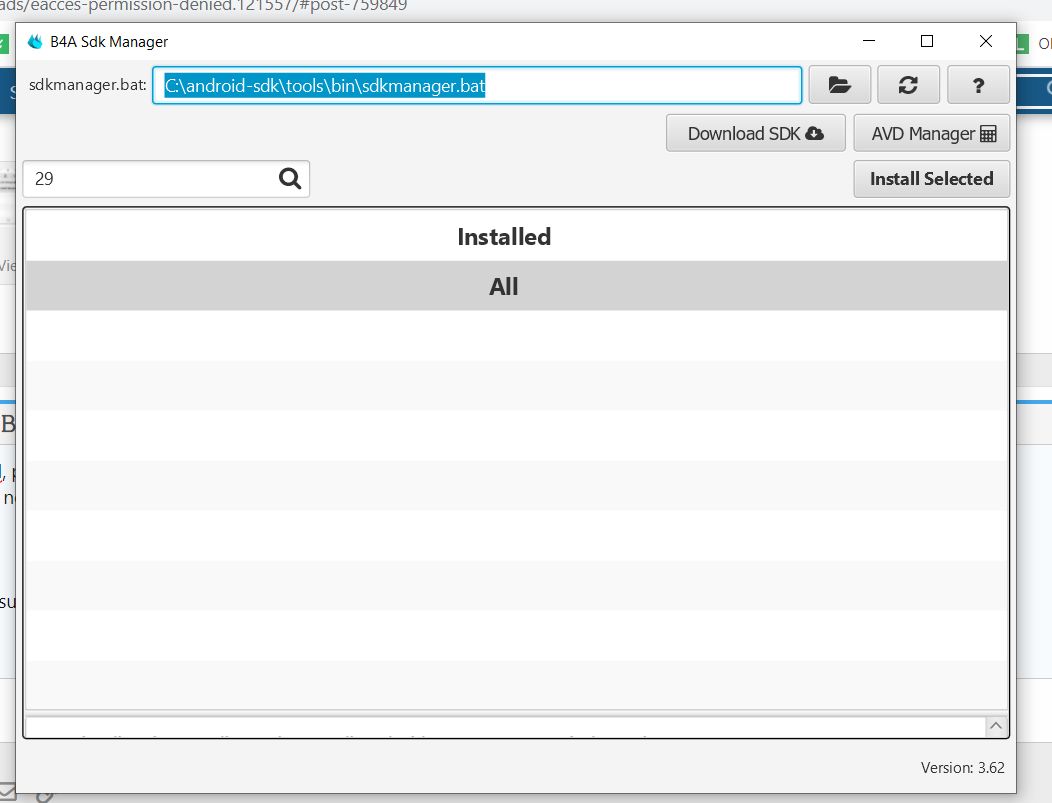
Task: Close the B4A Sdk Manager window
Action: (x=986, y=41)
